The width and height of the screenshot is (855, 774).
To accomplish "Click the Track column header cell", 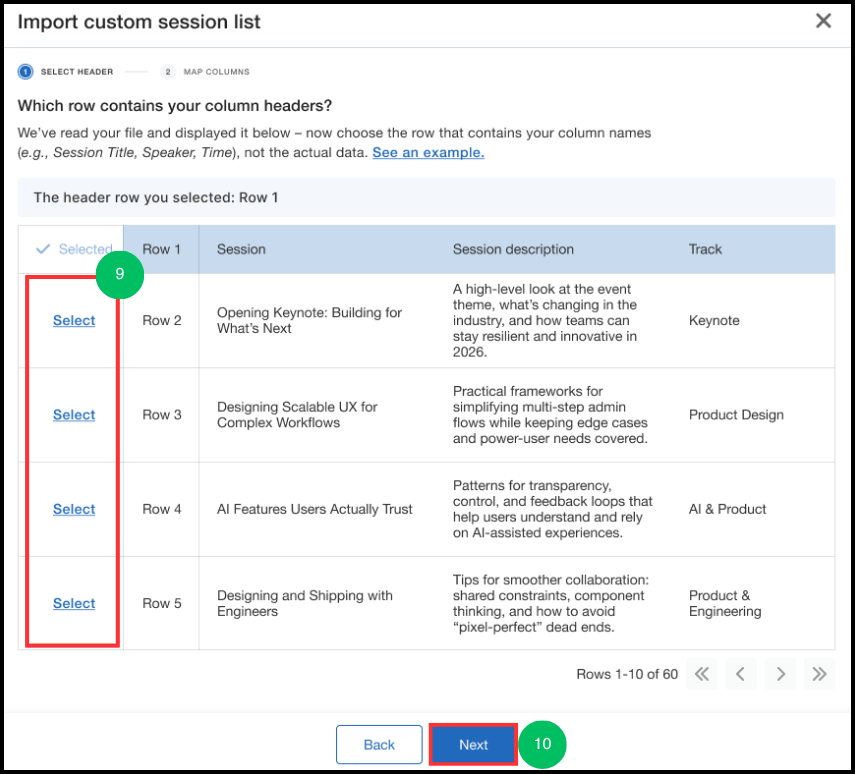I will pos(752,249).
